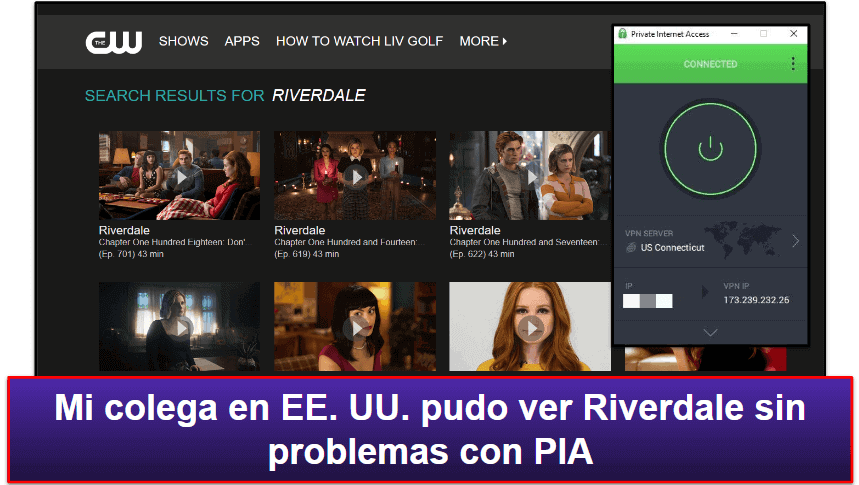Expand the MORE menu
Image resolution: width=859 pixels, height=485 pixels.
click(x=483, y=41)
